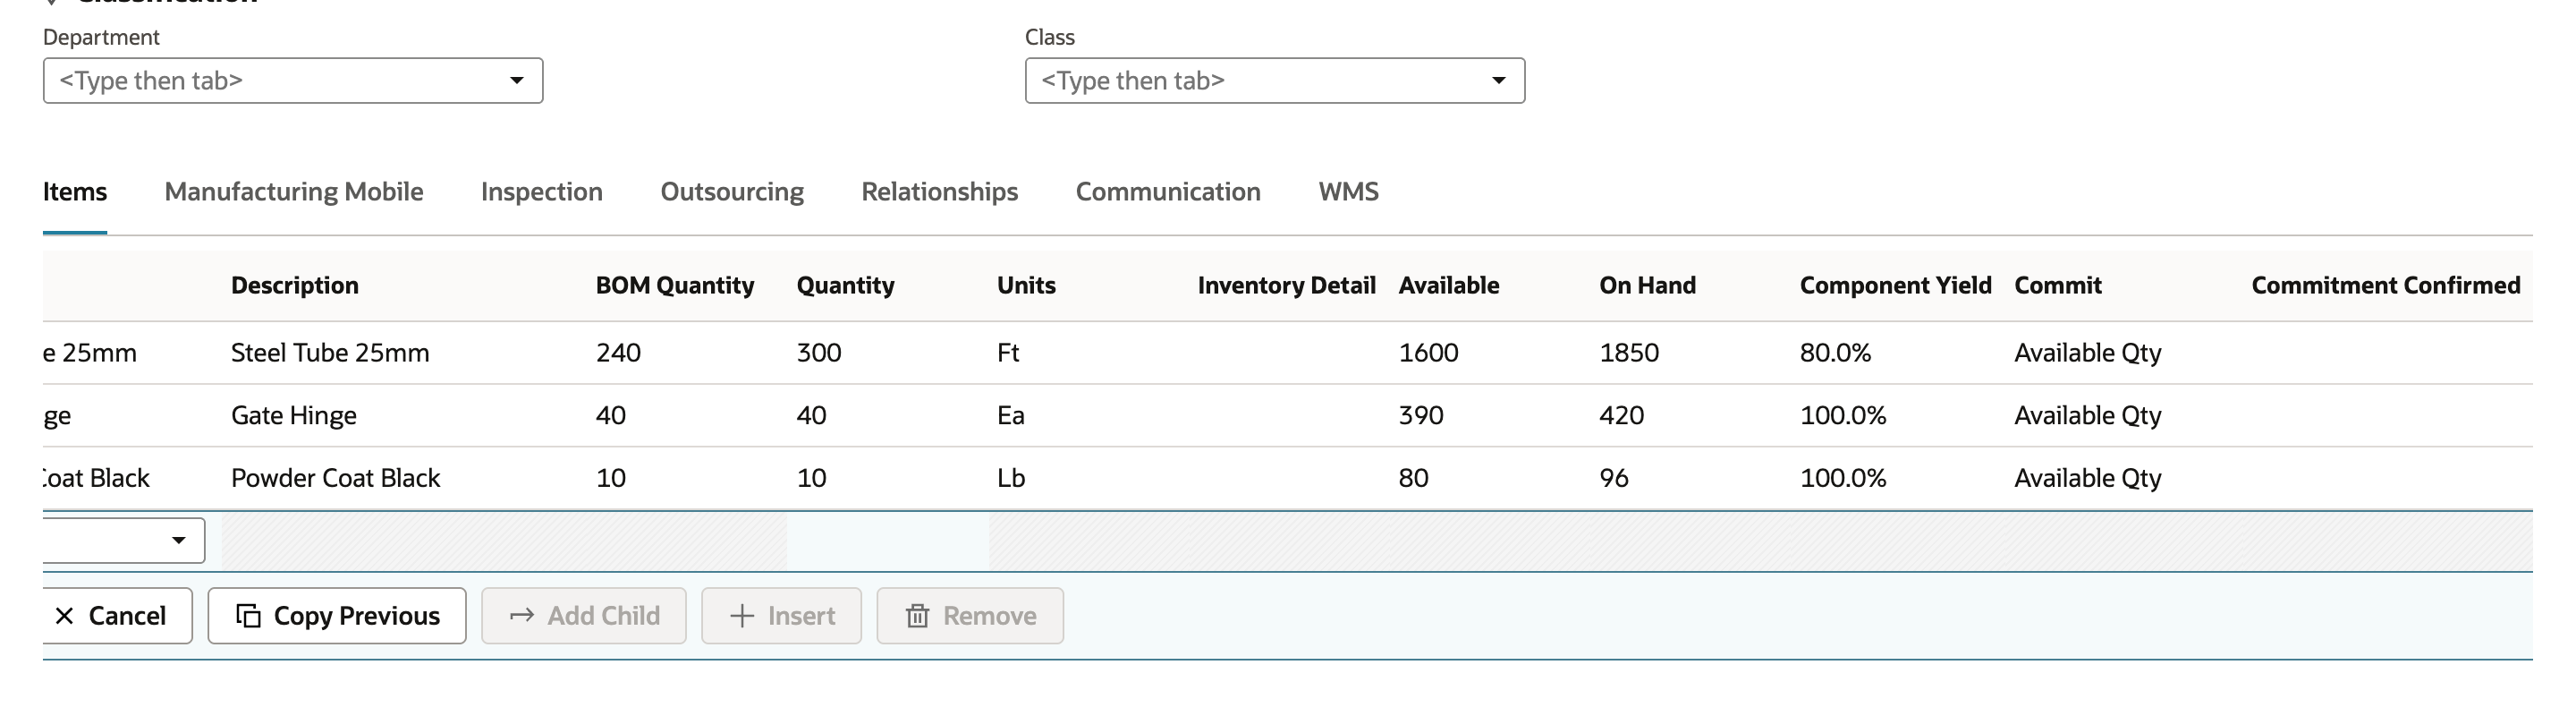Click Available Qty in Gate Hinge row

click(2088, 416)
